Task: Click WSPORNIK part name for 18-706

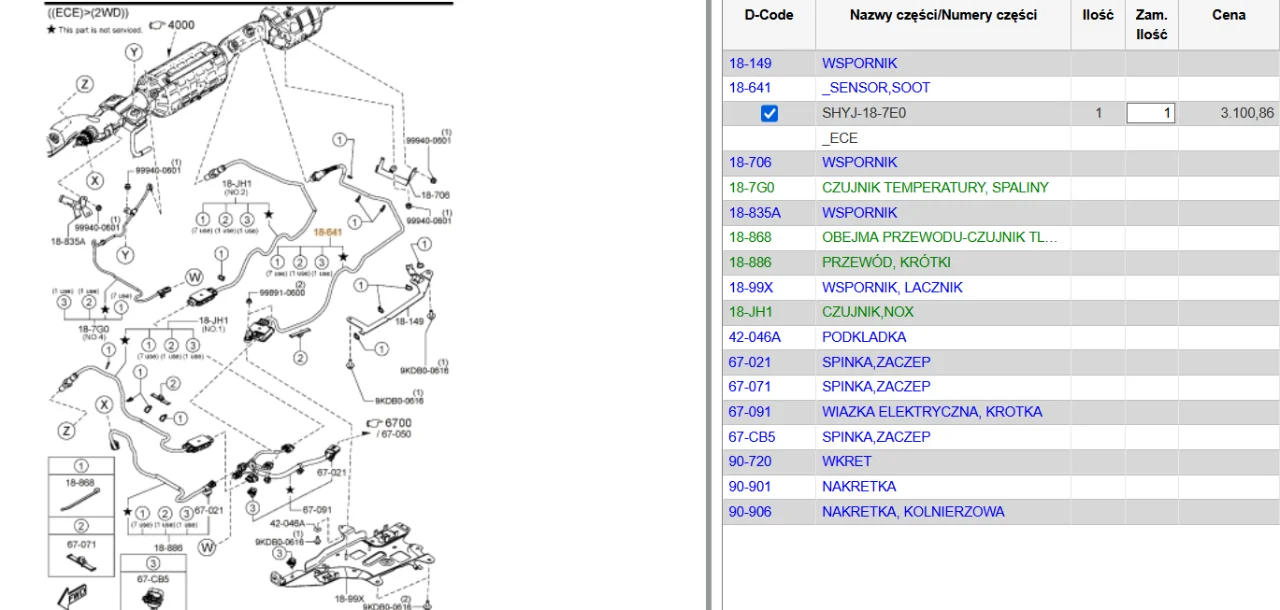Action: tap(859, 162)
